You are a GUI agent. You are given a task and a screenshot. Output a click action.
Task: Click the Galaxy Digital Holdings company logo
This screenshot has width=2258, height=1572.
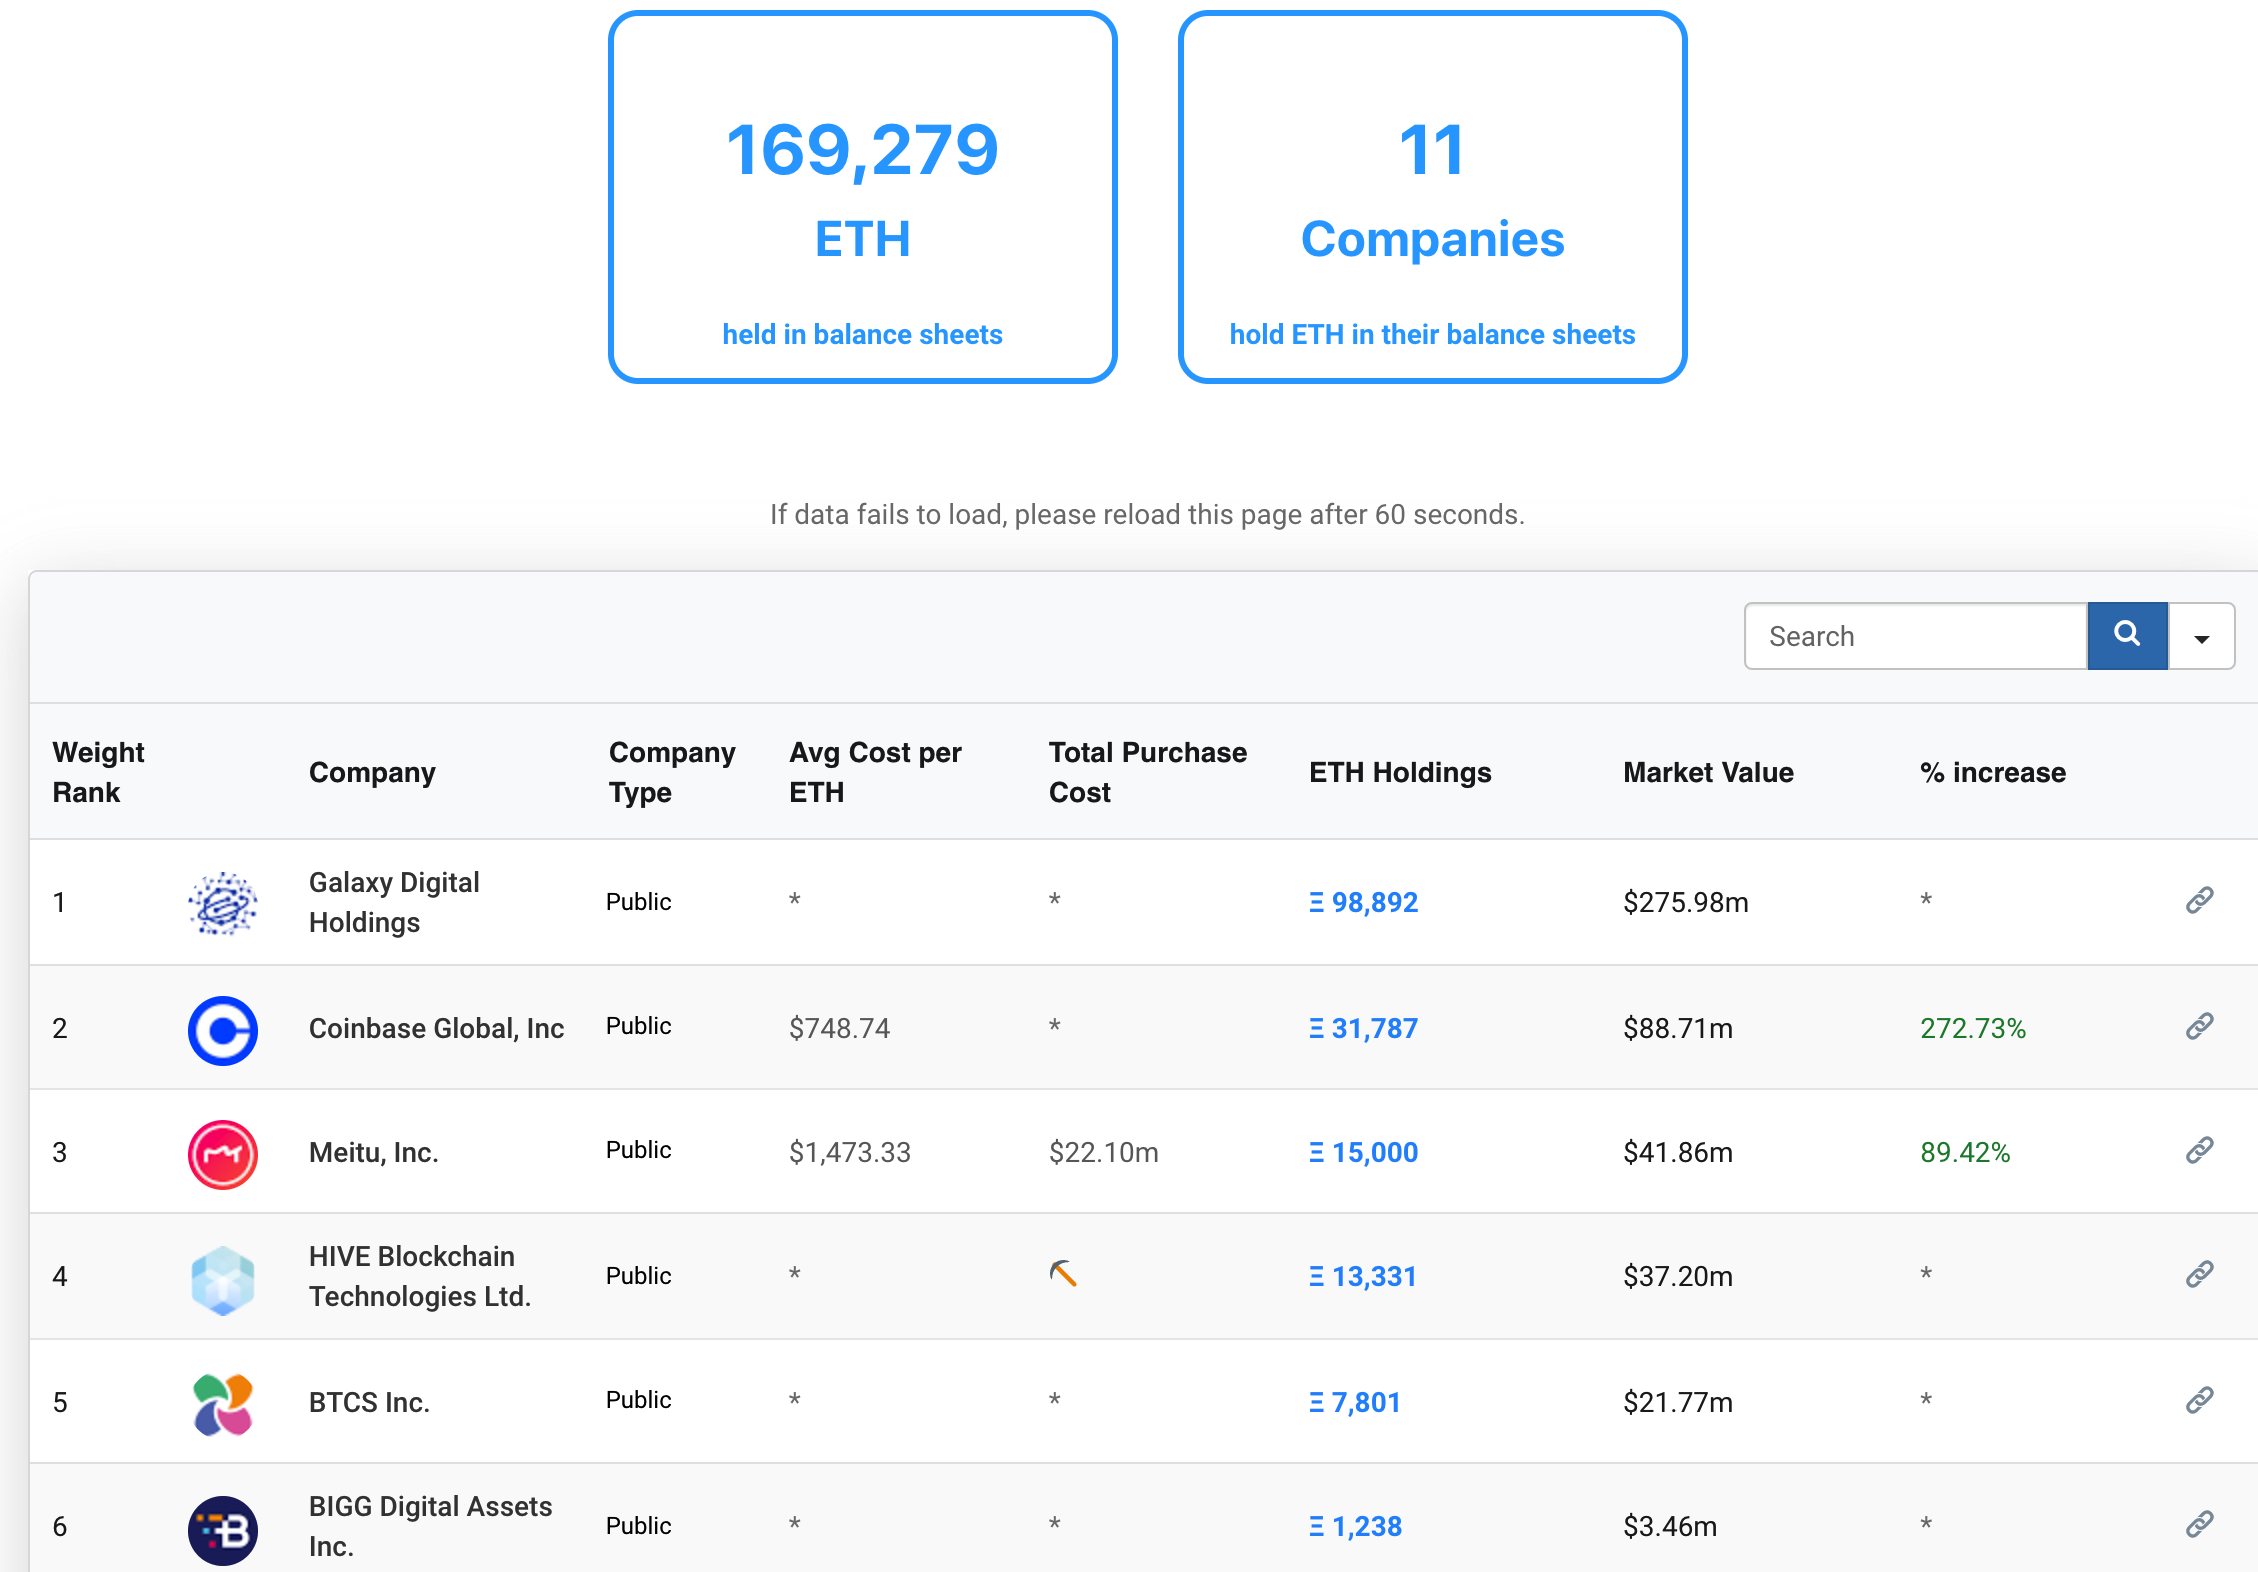click(221, 901)
